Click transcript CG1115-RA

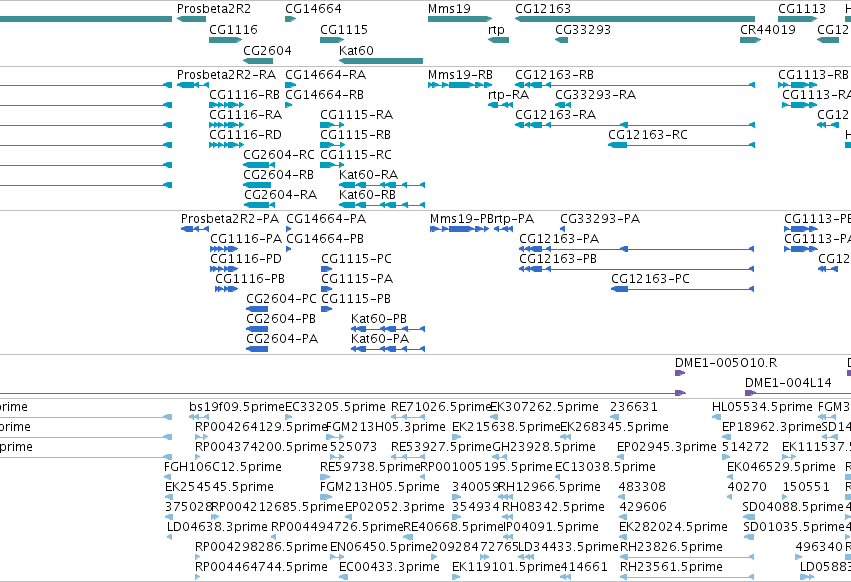[x=357, y=115]
